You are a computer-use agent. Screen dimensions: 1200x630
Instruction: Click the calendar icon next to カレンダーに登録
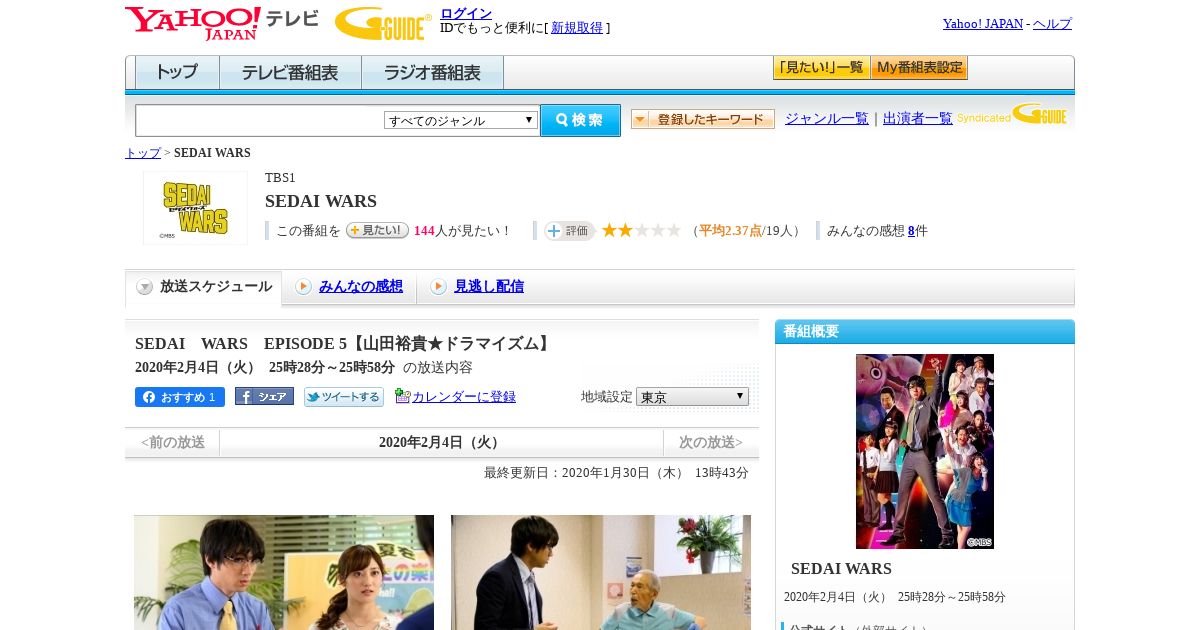402,396
